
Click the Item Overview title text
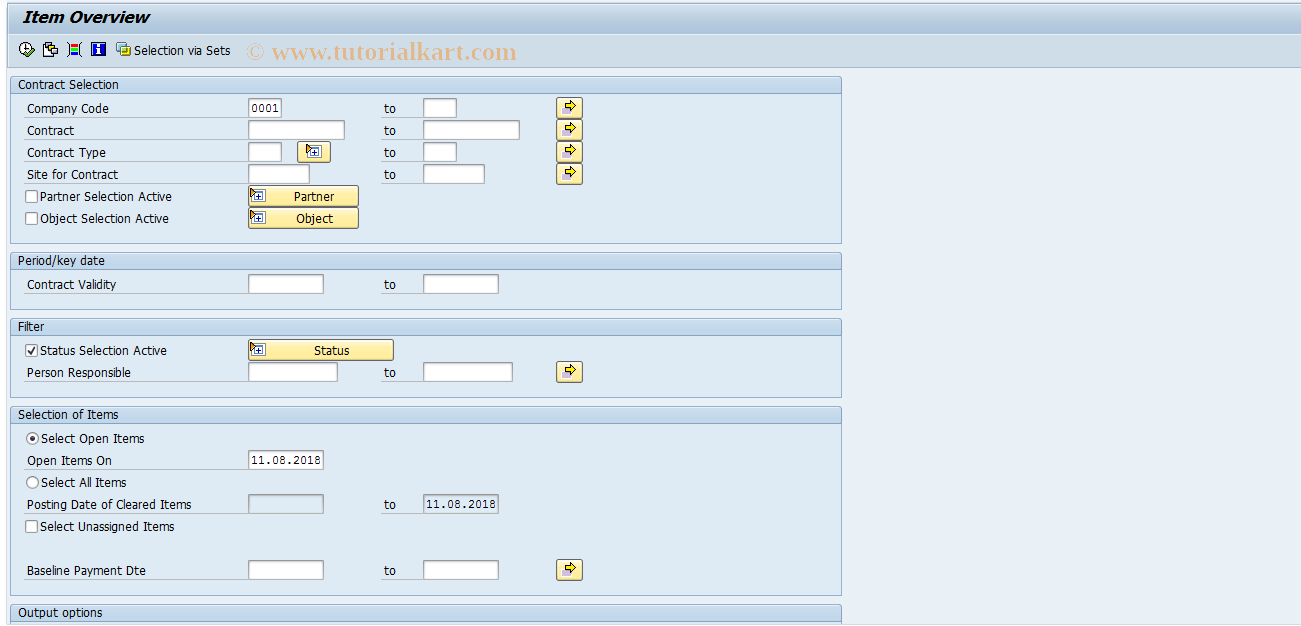tap(86, 17)
